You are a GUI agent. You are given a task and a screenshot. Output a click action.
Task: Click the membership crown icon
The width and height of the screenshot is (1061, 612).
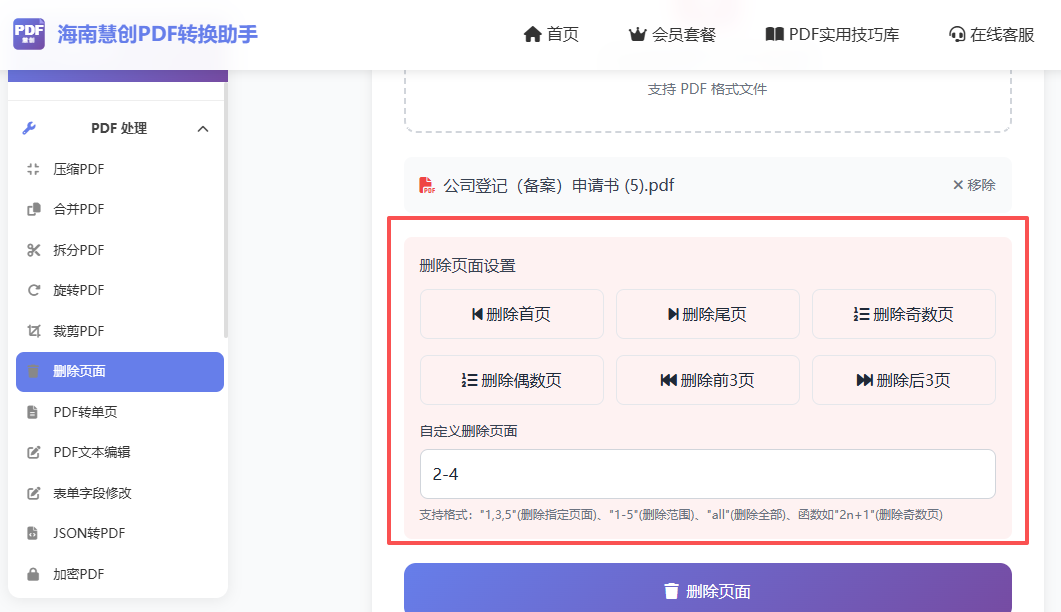637,35
